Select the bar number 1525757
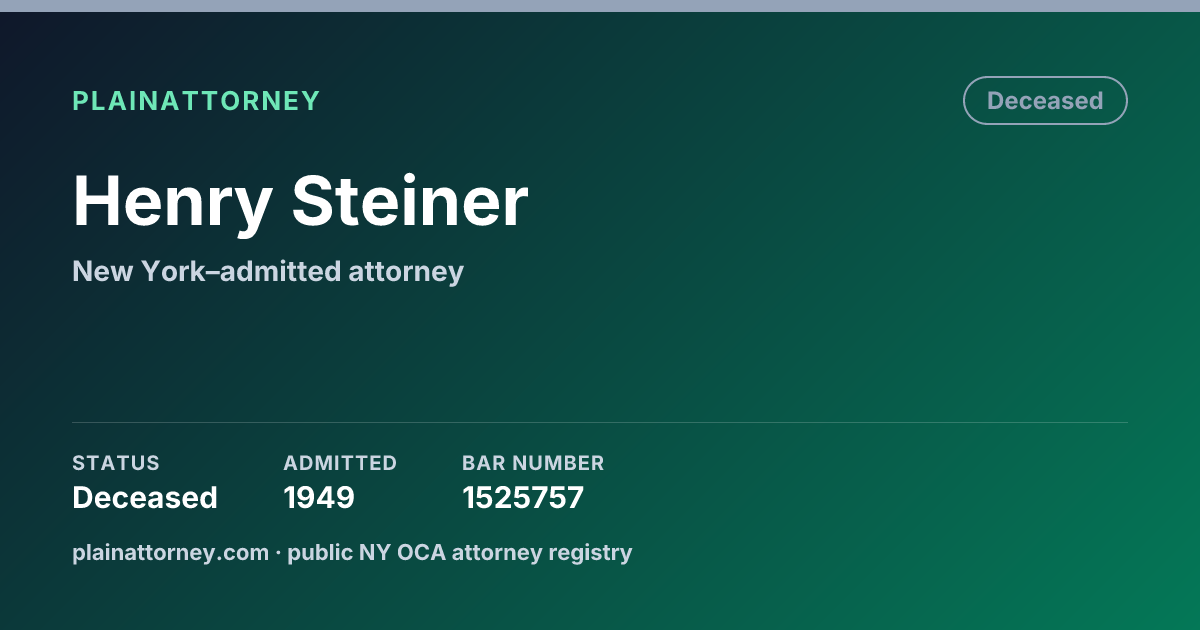This screenshot has height=630, width=1200. tap(523, 498)
